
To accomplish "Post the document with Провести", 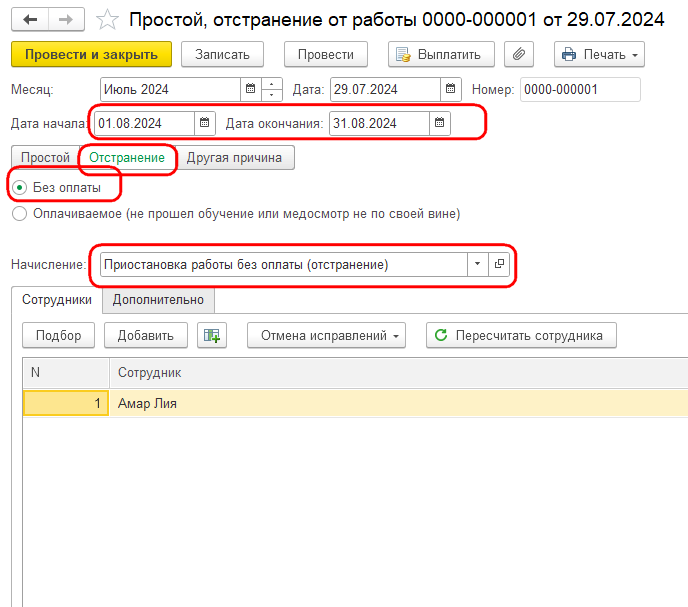I will point(326,54).
